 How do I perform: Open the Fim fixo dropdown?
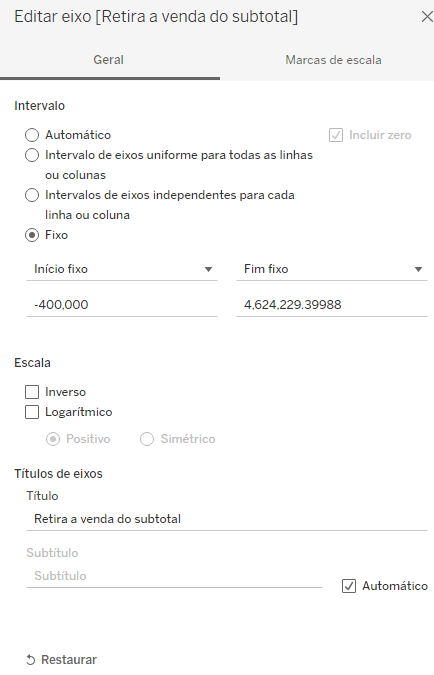coord(332,269)
